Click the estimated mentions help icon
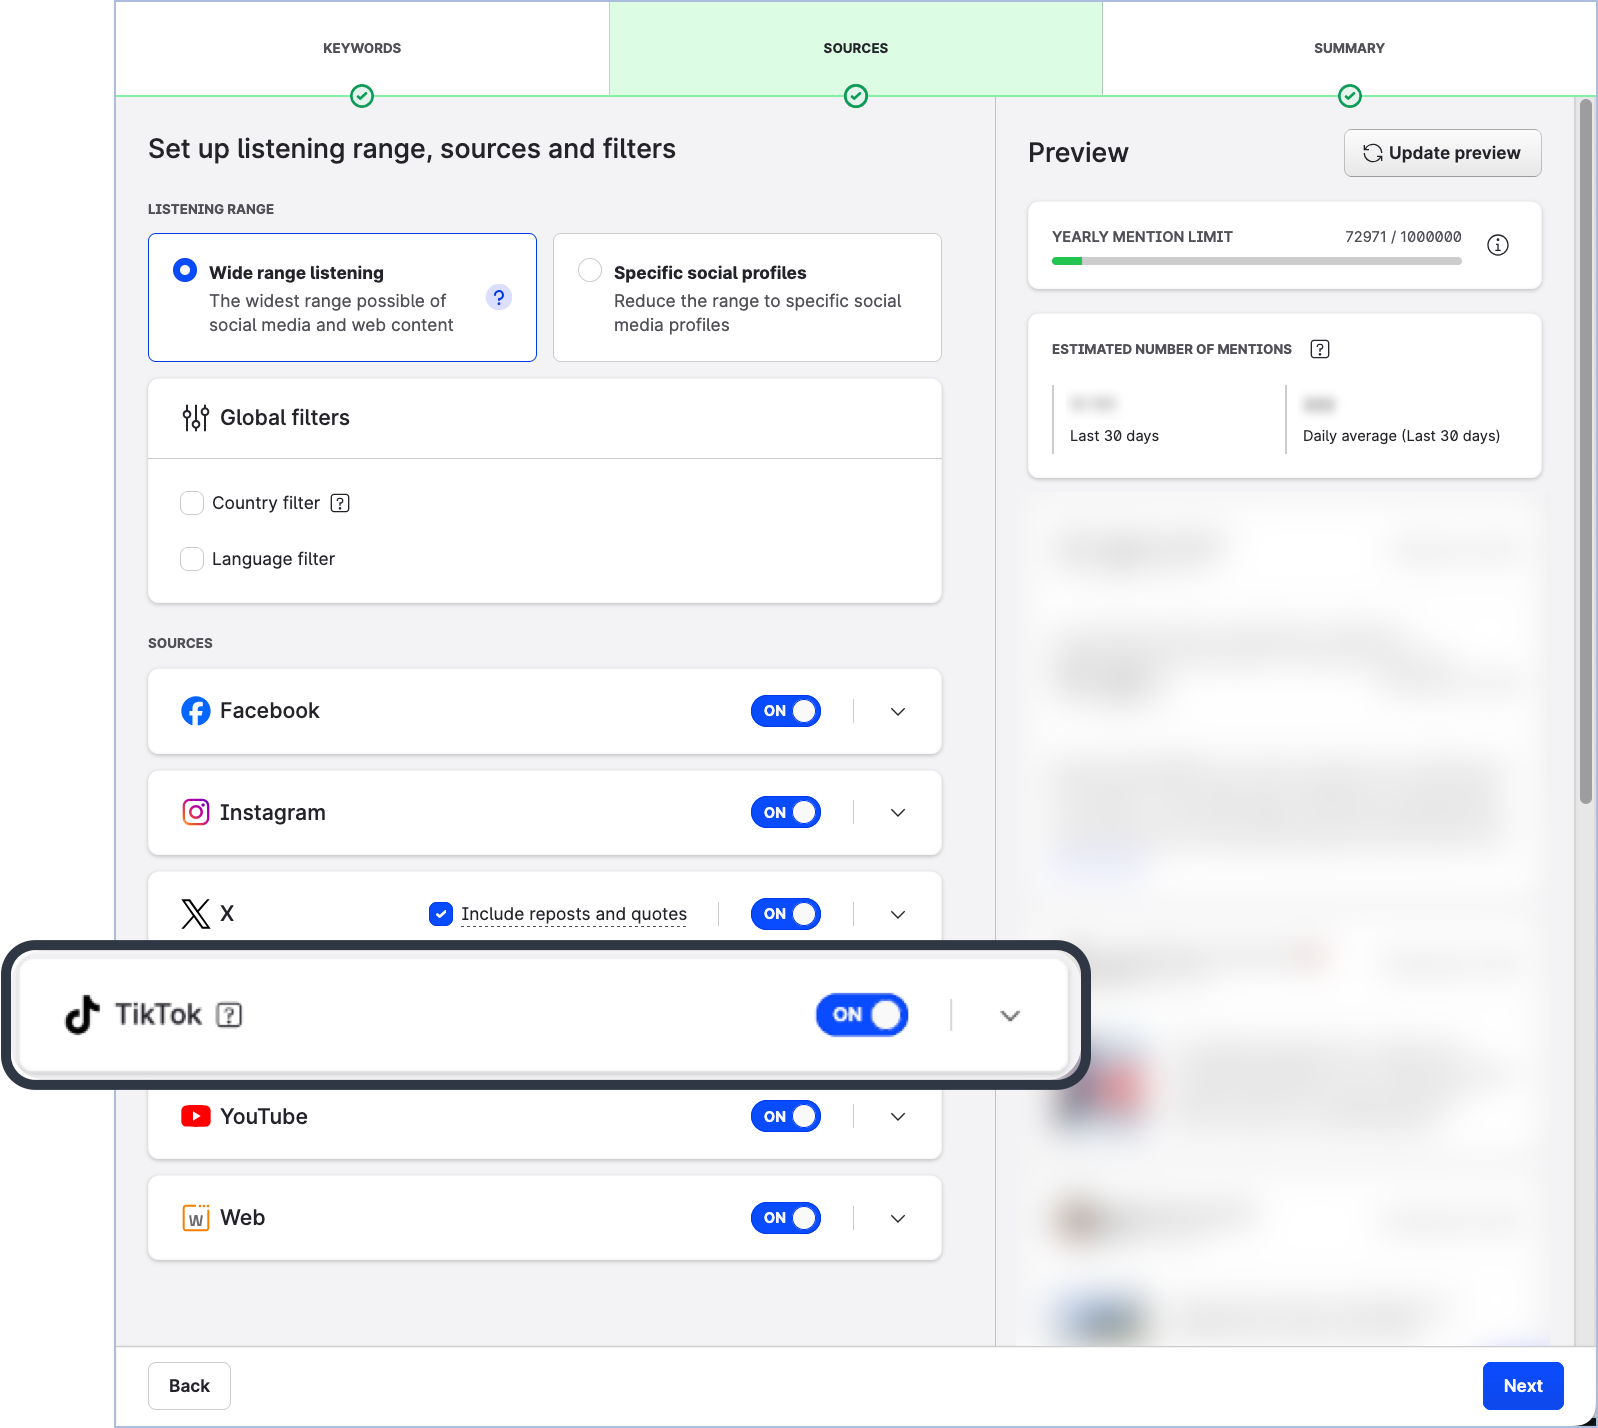The image size is (1598, 1428). pos(1320,349)
